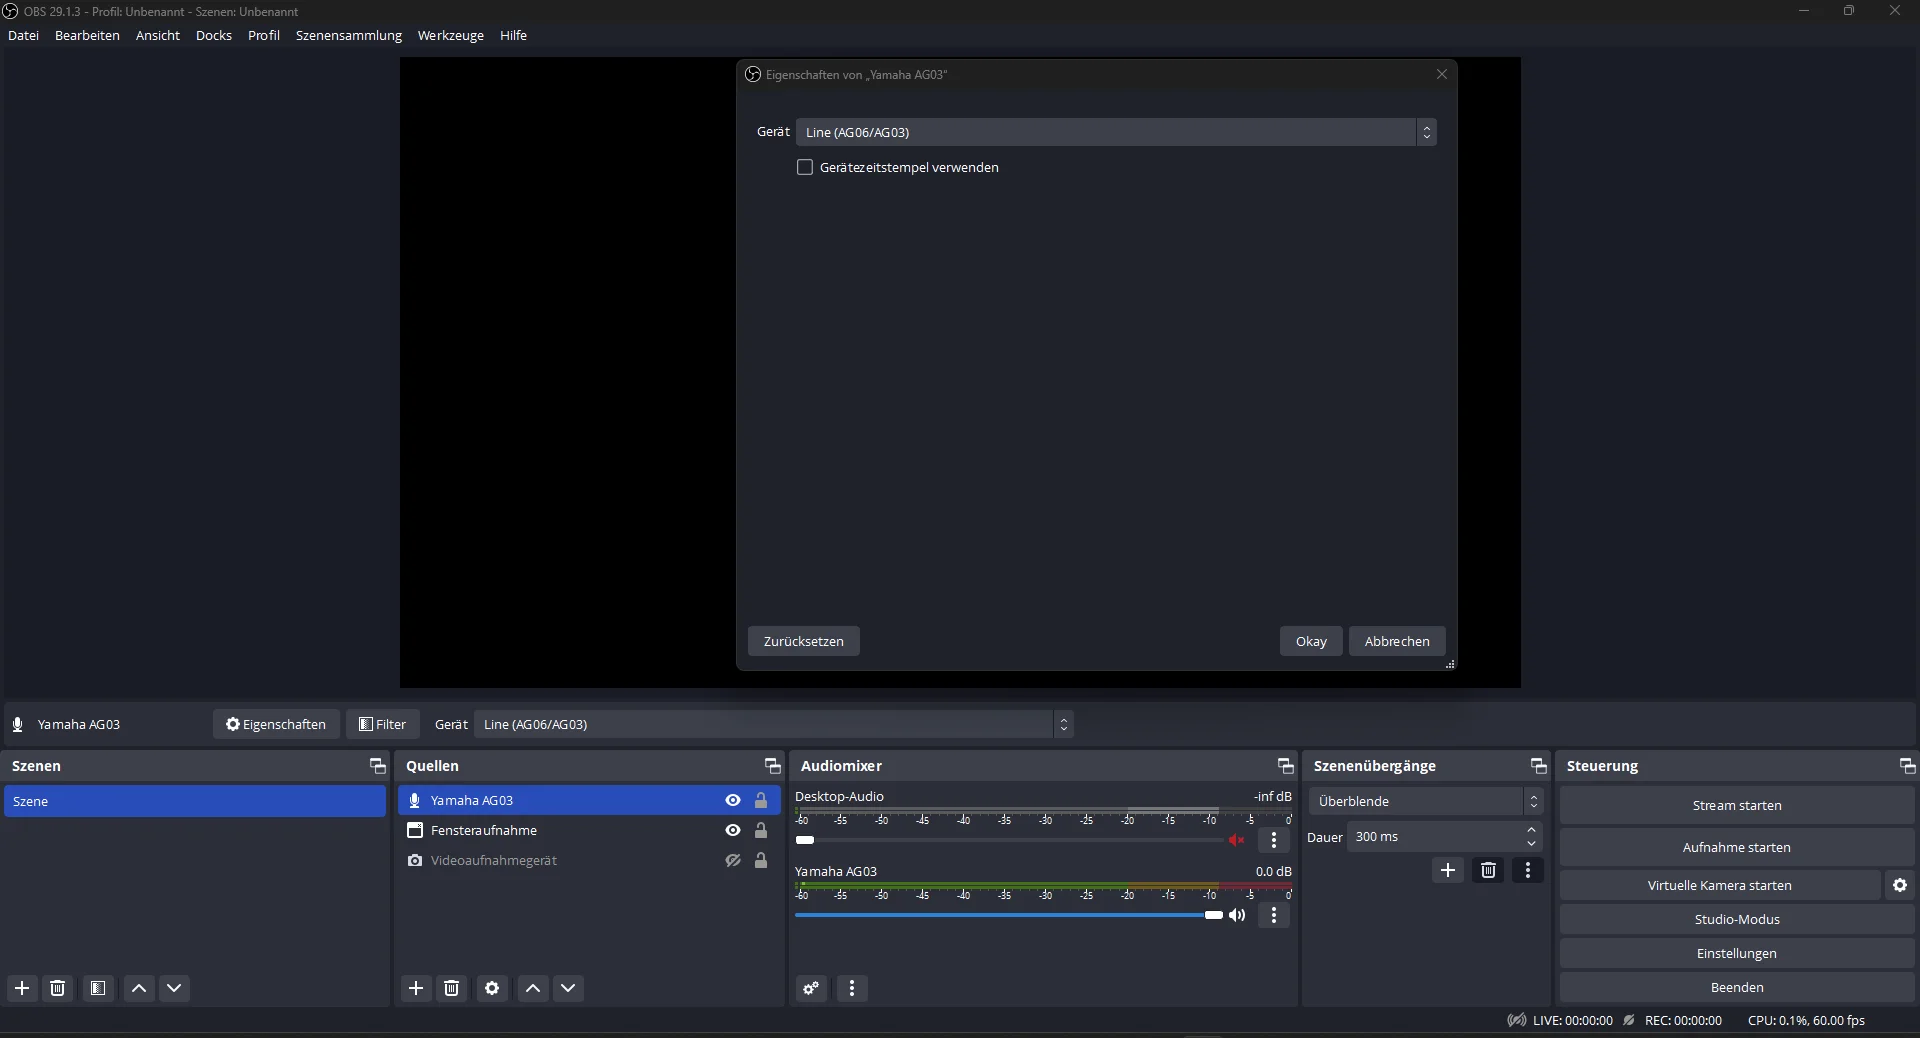The height and width of the screenshot is (1038, 1920).
Task: Move scene down with arrow icon
Action: coord(174,988)
